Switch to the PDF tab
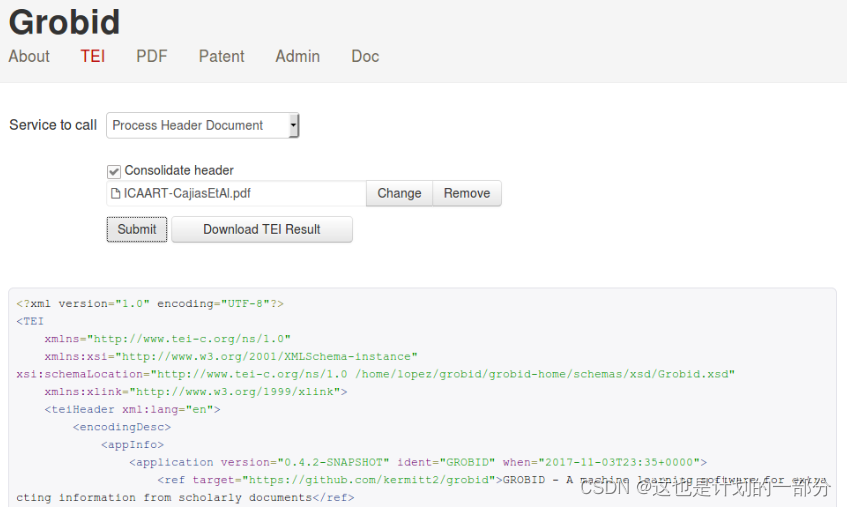Image resolution: width=847 pixels, height=507 pixels. click(x=152, y=56)
